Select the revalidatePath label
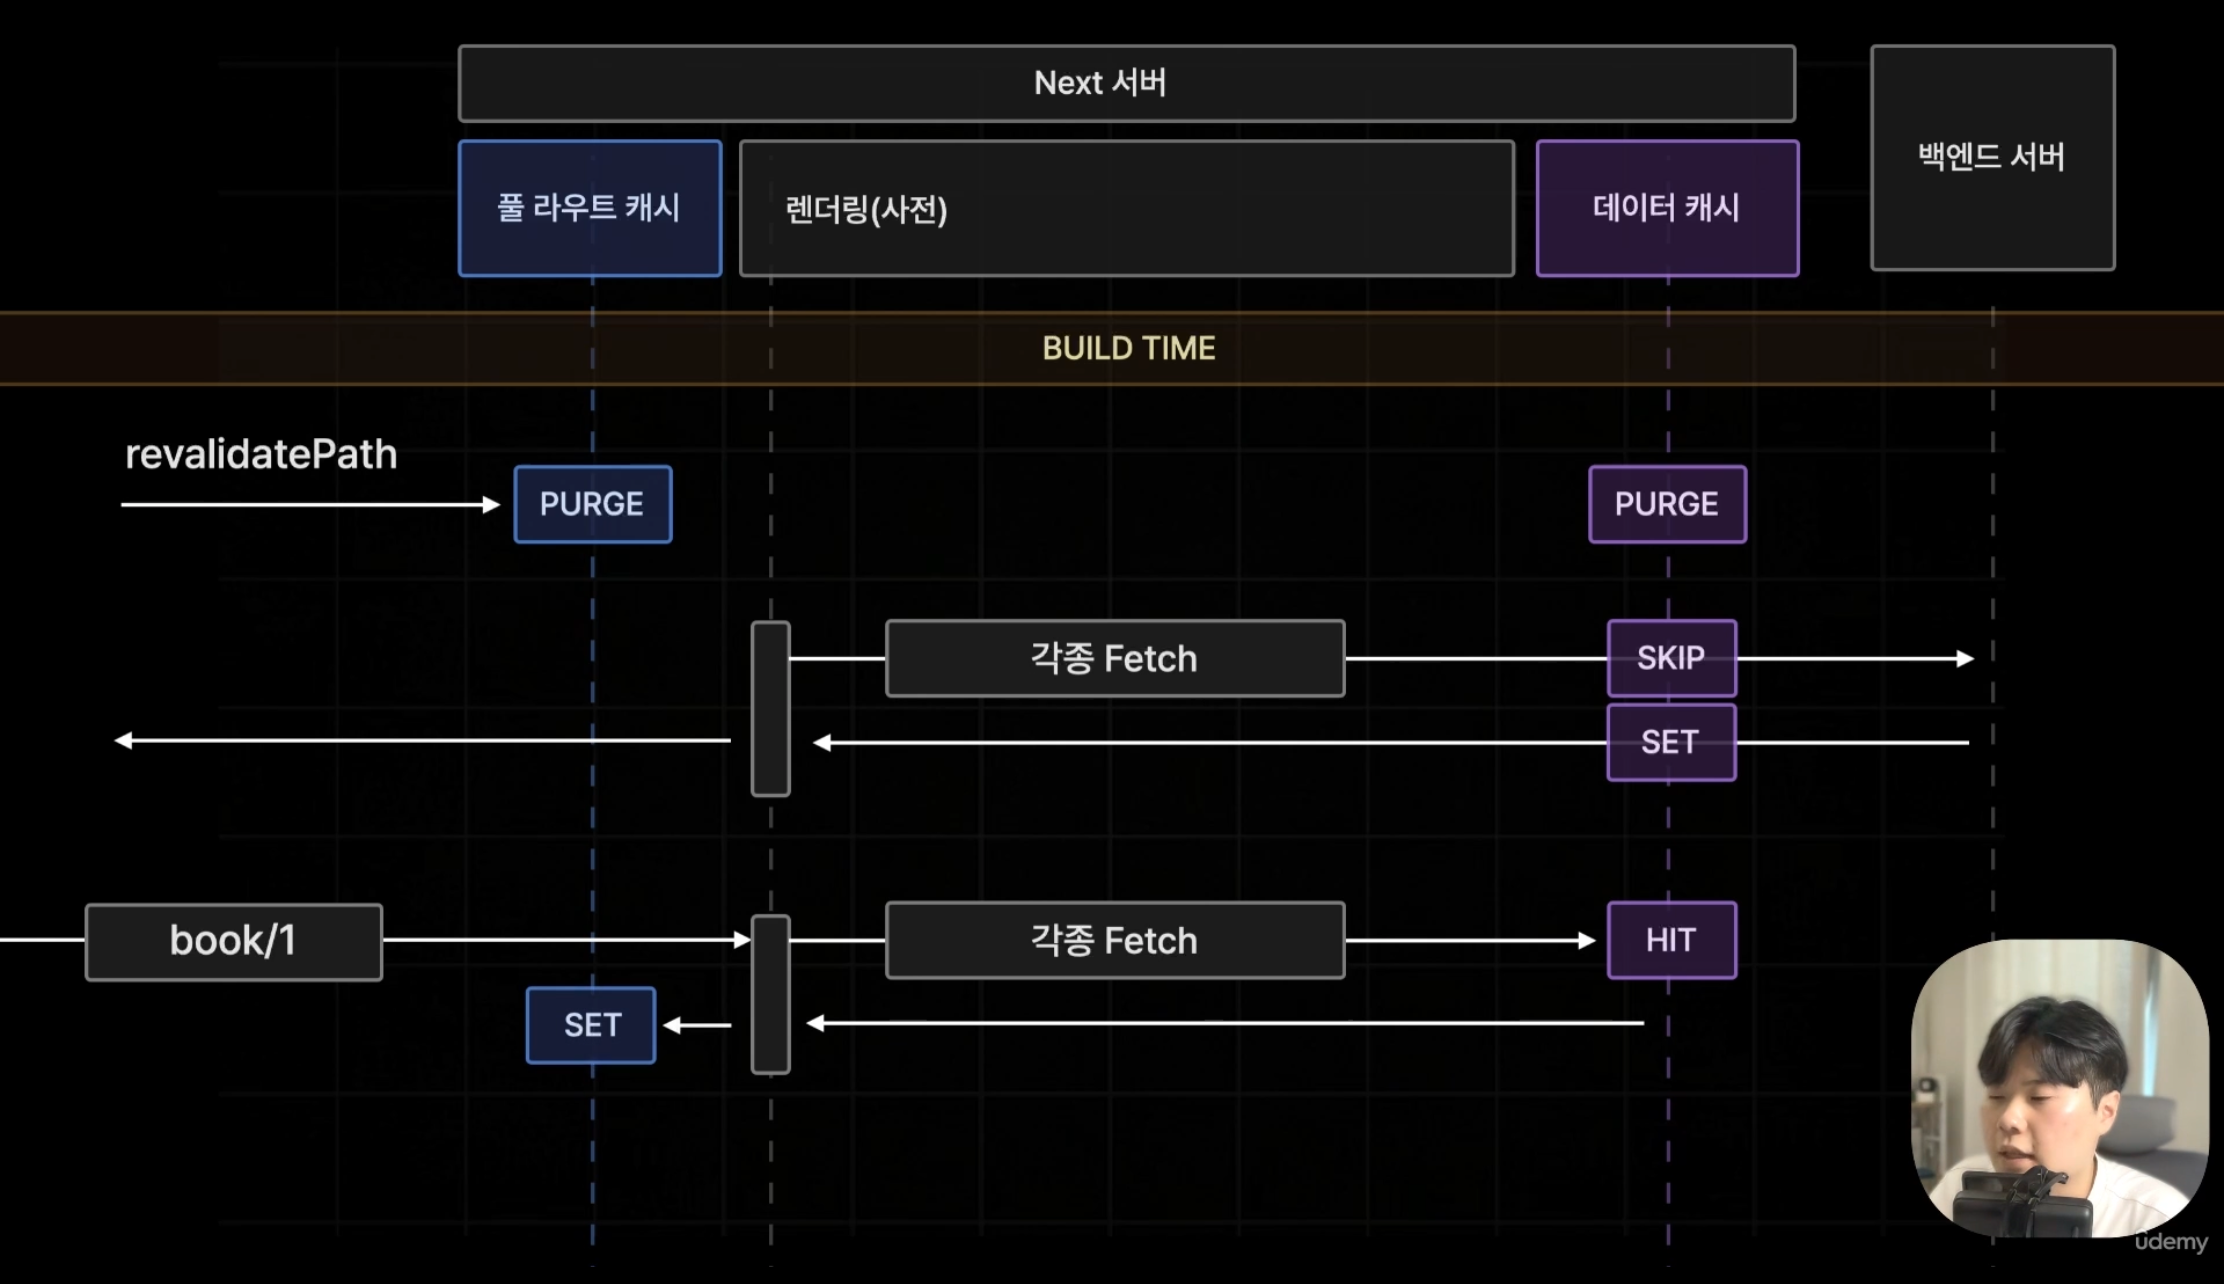The height and width of the screenshot is (1284, 2224). click(x=261, y=454)
